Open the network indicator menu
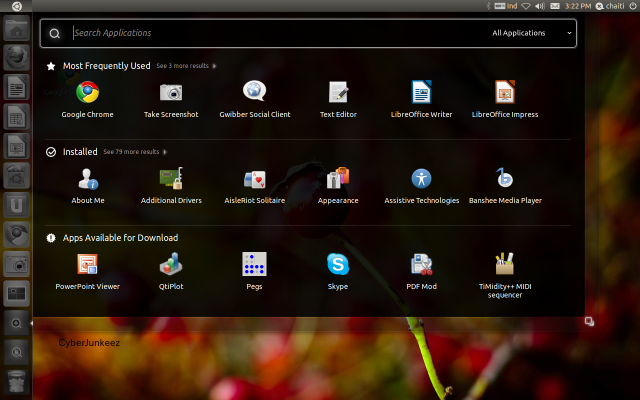This screenshot has width=640, height=400. [x=526, y=6]
